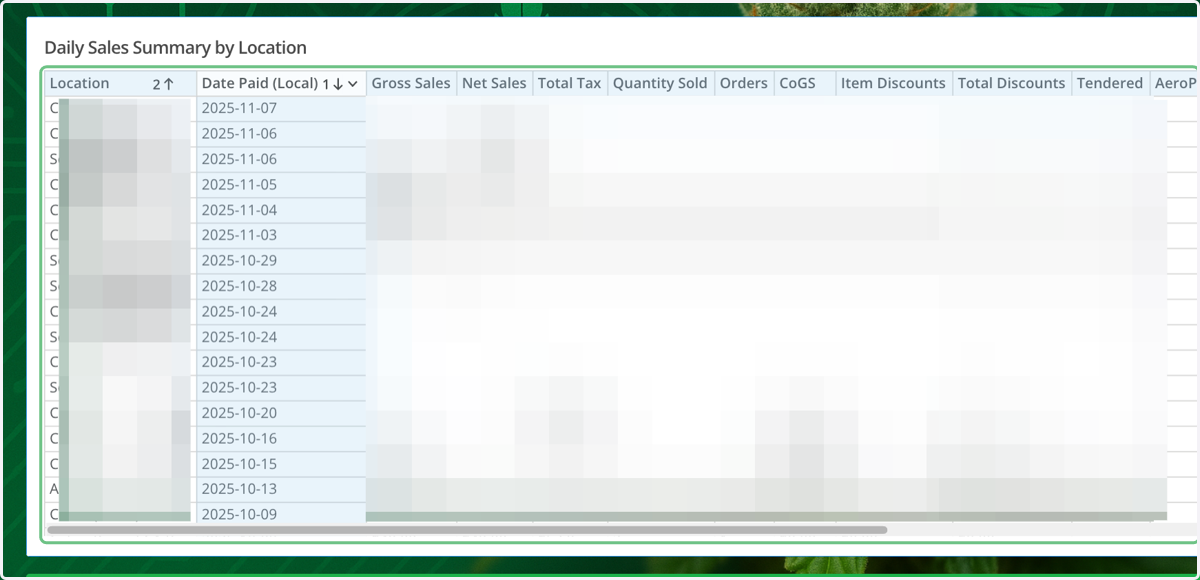Click the 2025-10-20 date cell
This screenshot has width=1200, height=580.
[281, 413]
